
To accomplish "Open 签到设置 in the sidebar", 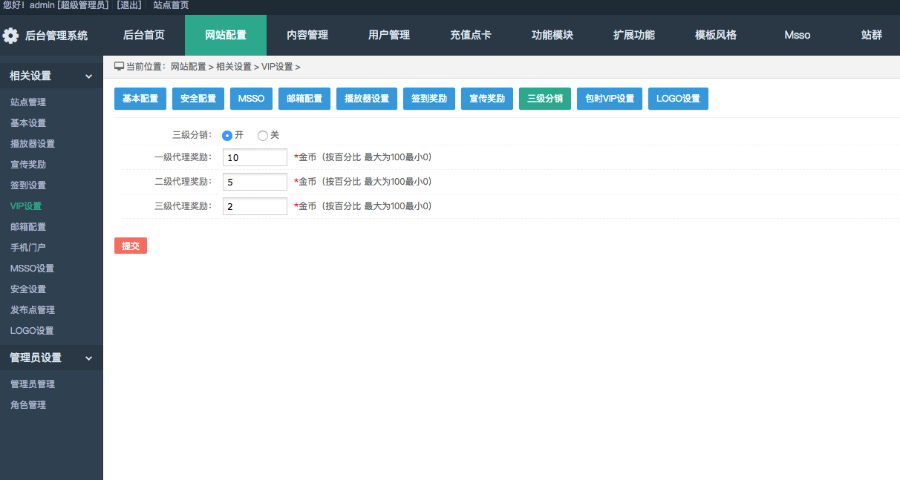I will point(28,185).
